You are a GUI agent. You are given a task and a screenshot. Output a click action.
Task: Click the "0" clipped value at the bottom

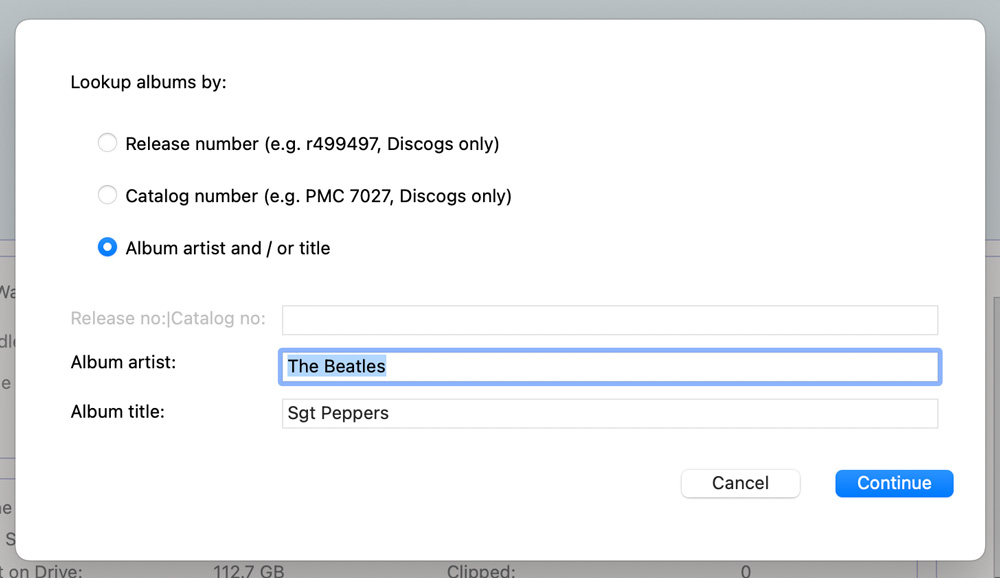tap(746, 571)
